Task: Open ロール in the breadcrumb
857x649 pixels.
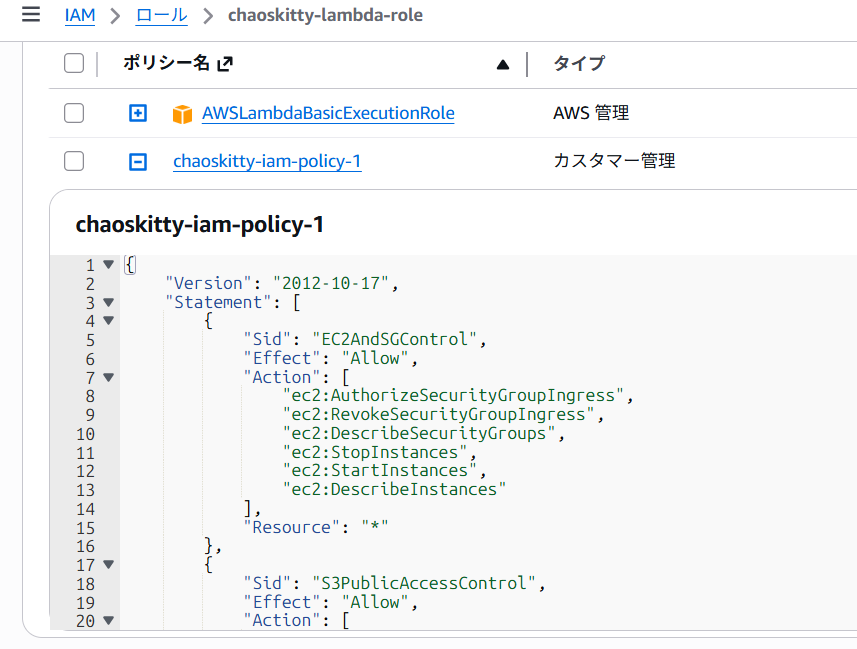Action: click(160, 16)
